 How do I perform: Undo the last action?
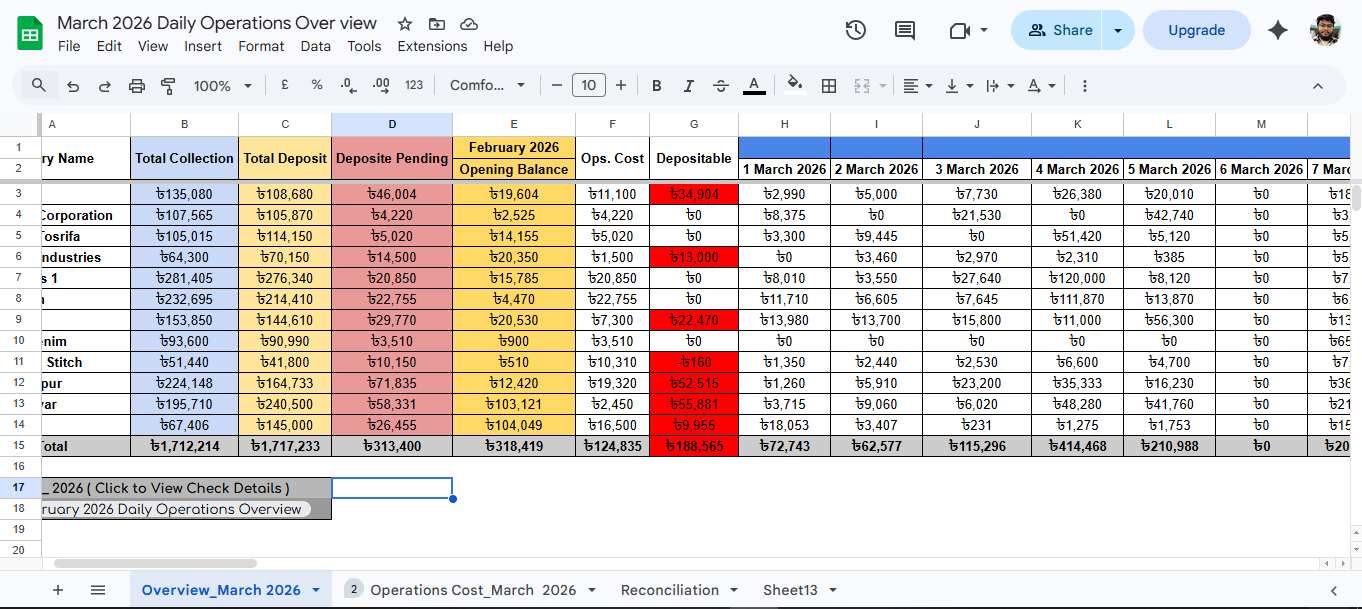tap(73, 86)
